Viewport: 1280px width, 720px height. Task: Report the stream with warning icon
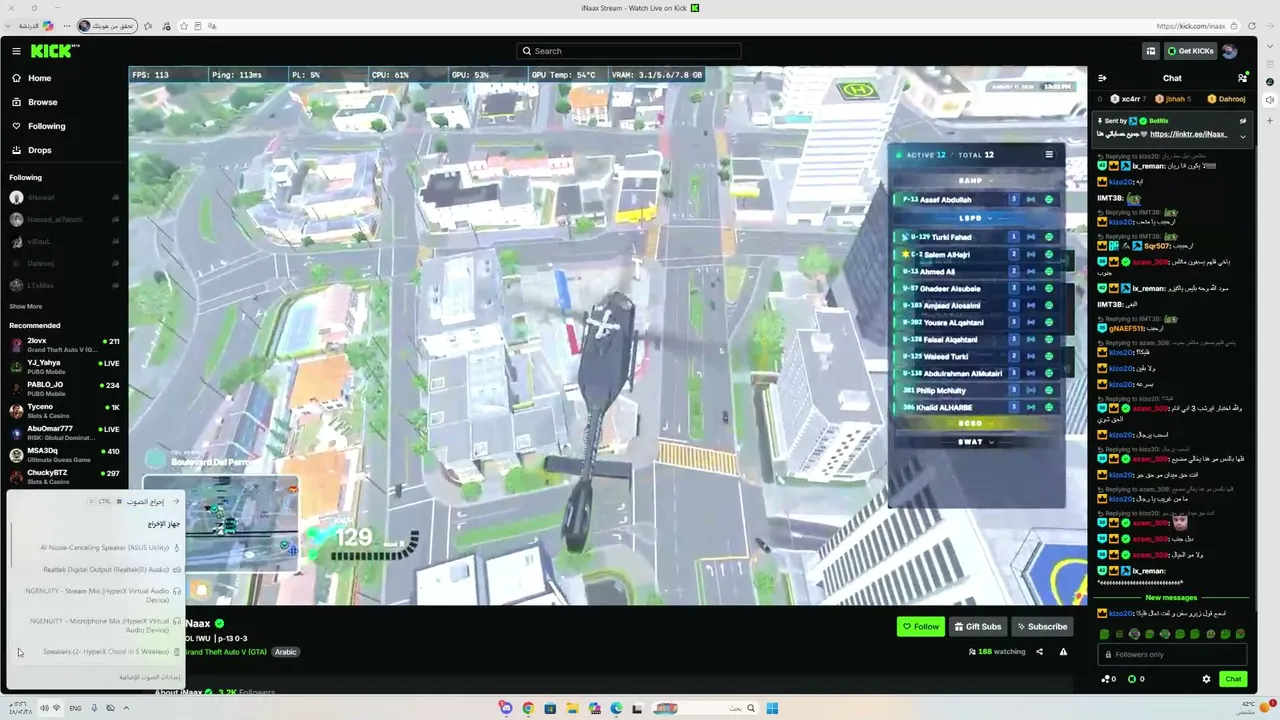(1063, 652)
